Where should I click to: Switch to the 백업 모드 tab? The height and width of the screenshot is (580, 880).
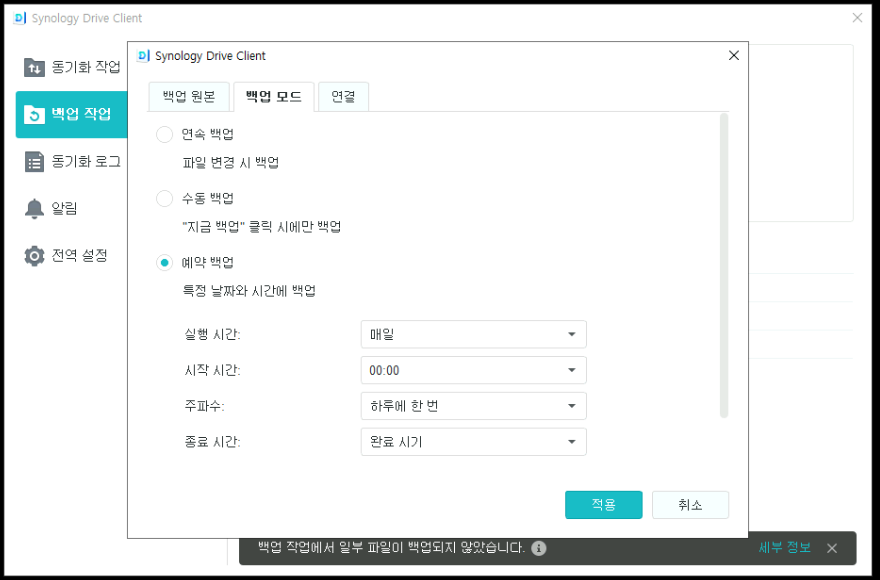[274, 97]
